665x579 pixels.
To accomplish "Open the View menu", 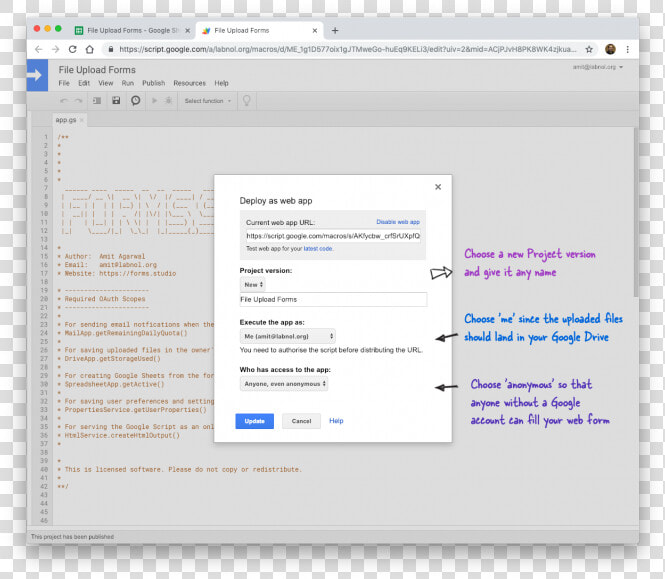I will click(x=106, y=83).
